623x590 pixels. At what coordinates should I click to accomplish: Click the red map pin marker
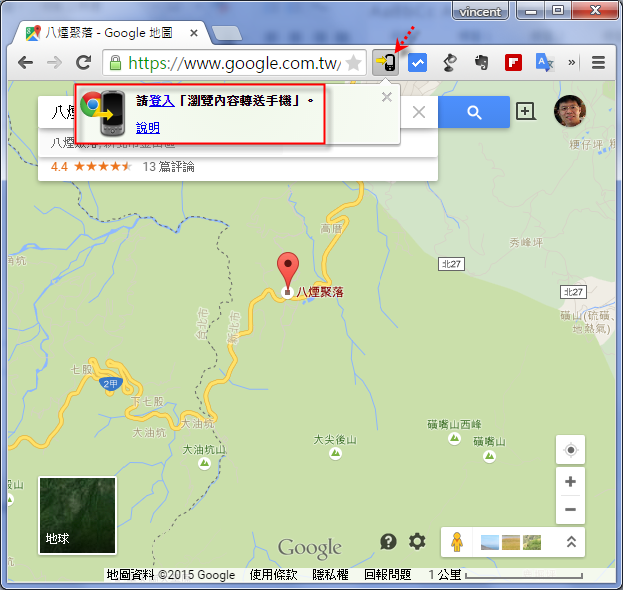[x=288, y=273]
